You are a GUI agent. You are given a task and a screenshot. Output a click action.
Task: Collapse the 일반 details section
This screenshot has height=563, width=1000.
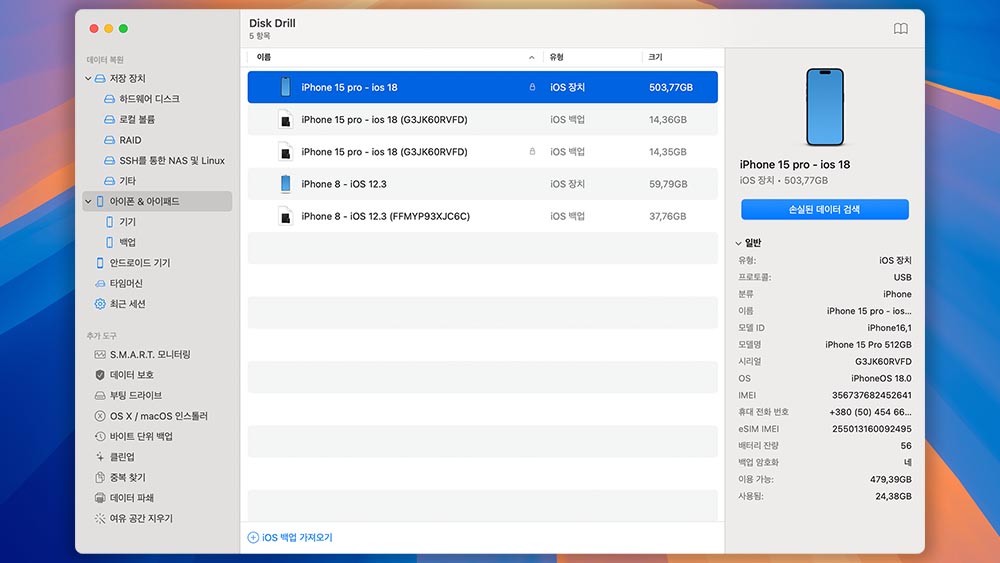click(x=739, y=243)
